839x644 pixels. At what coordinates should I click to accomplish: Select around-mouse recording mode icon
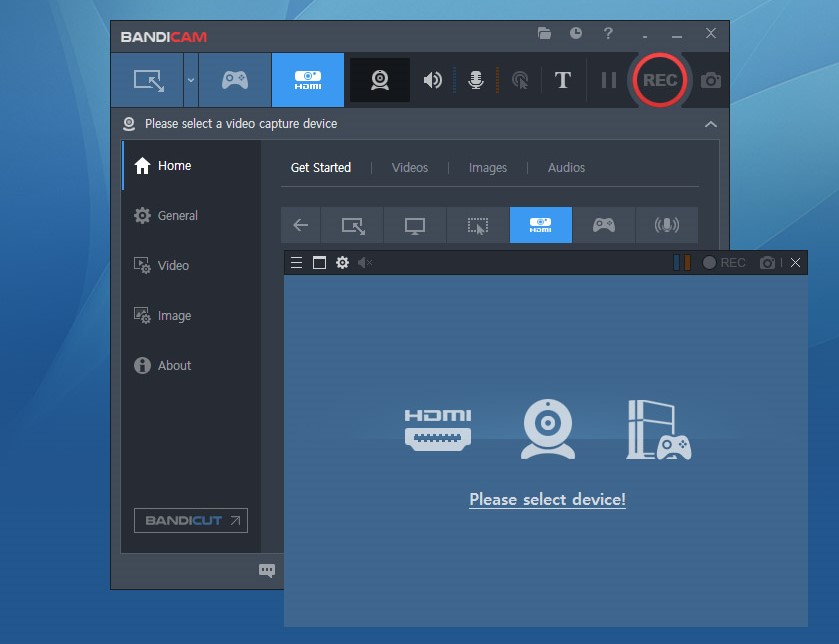[x=478, y=225]
